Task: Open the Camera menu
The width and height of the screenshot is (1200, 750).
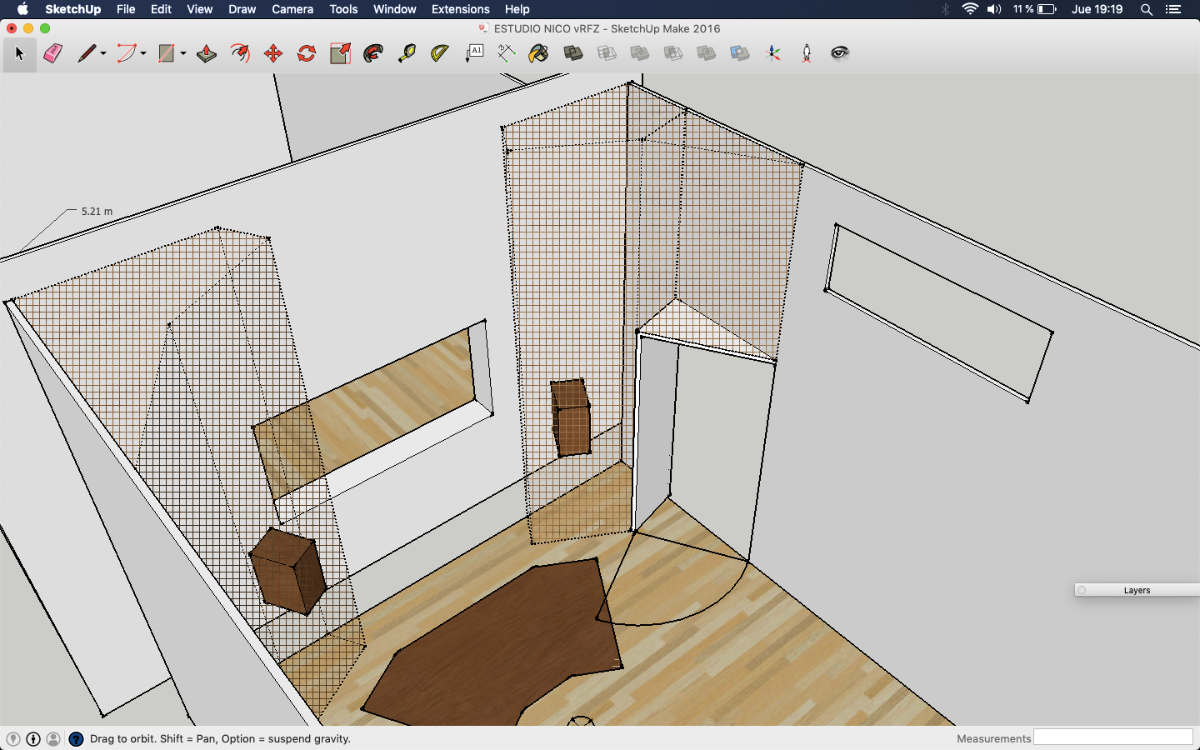Action: click(292, 9)
